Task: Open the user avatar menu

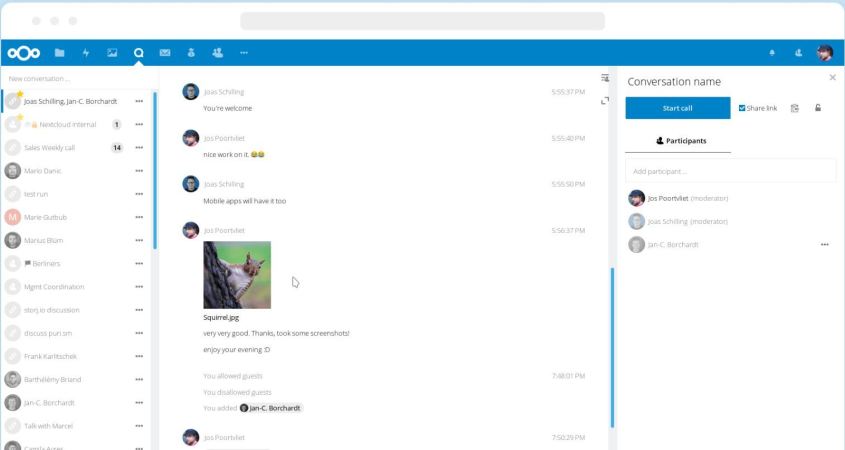Action: 825,53
